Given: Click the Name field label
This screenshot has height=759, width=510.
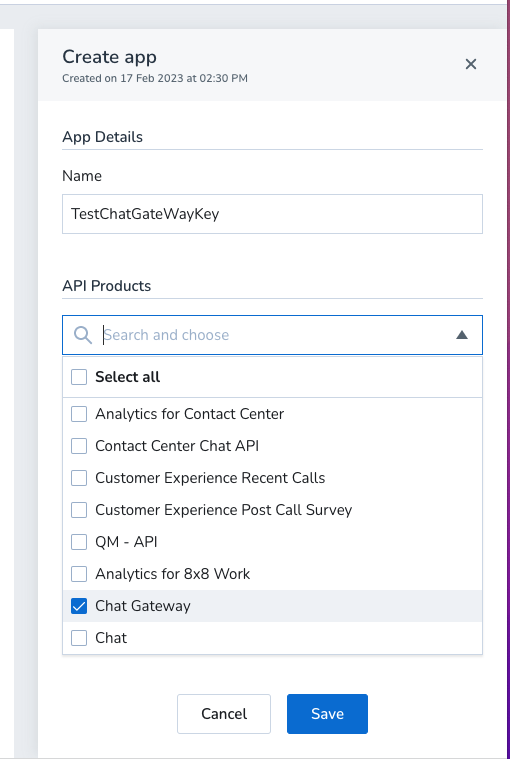Looking at the screenshot, I should tap(82, 176).
